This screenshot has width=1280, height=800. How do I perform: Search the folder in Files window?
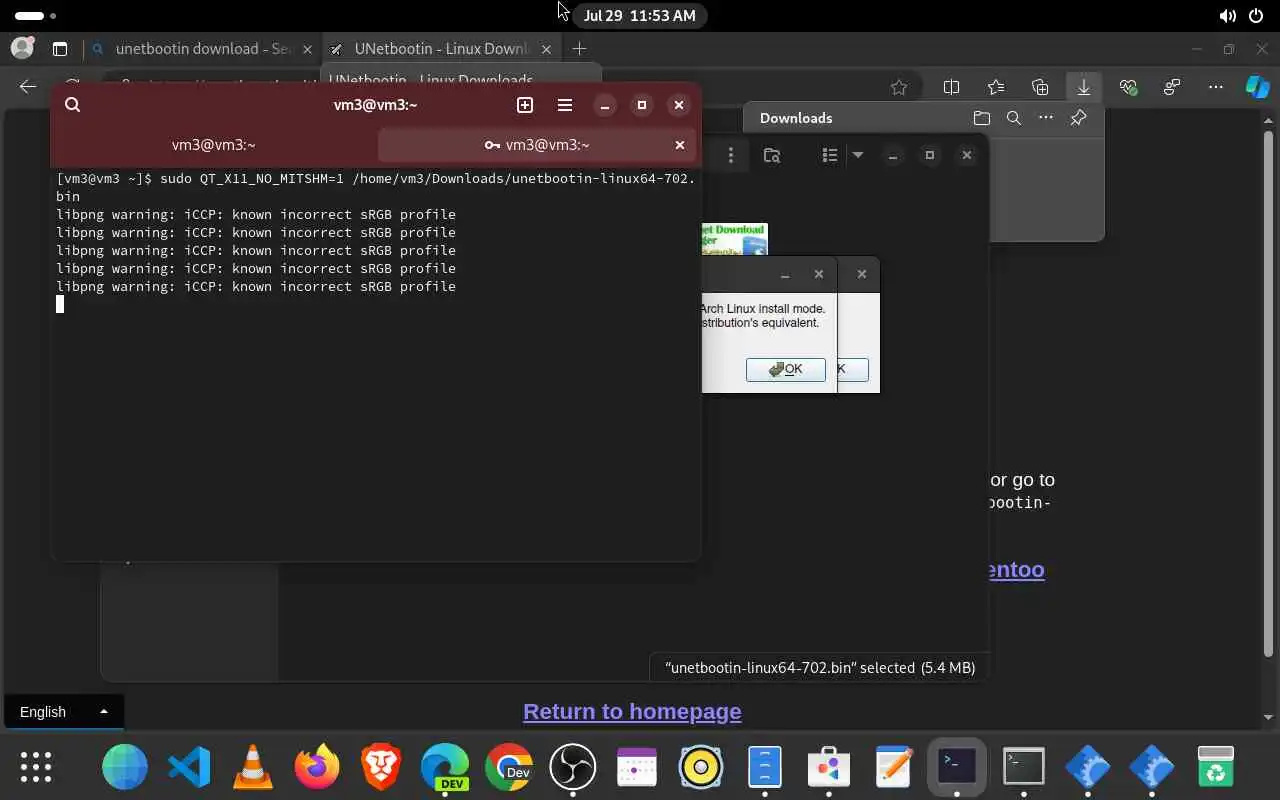771,155
